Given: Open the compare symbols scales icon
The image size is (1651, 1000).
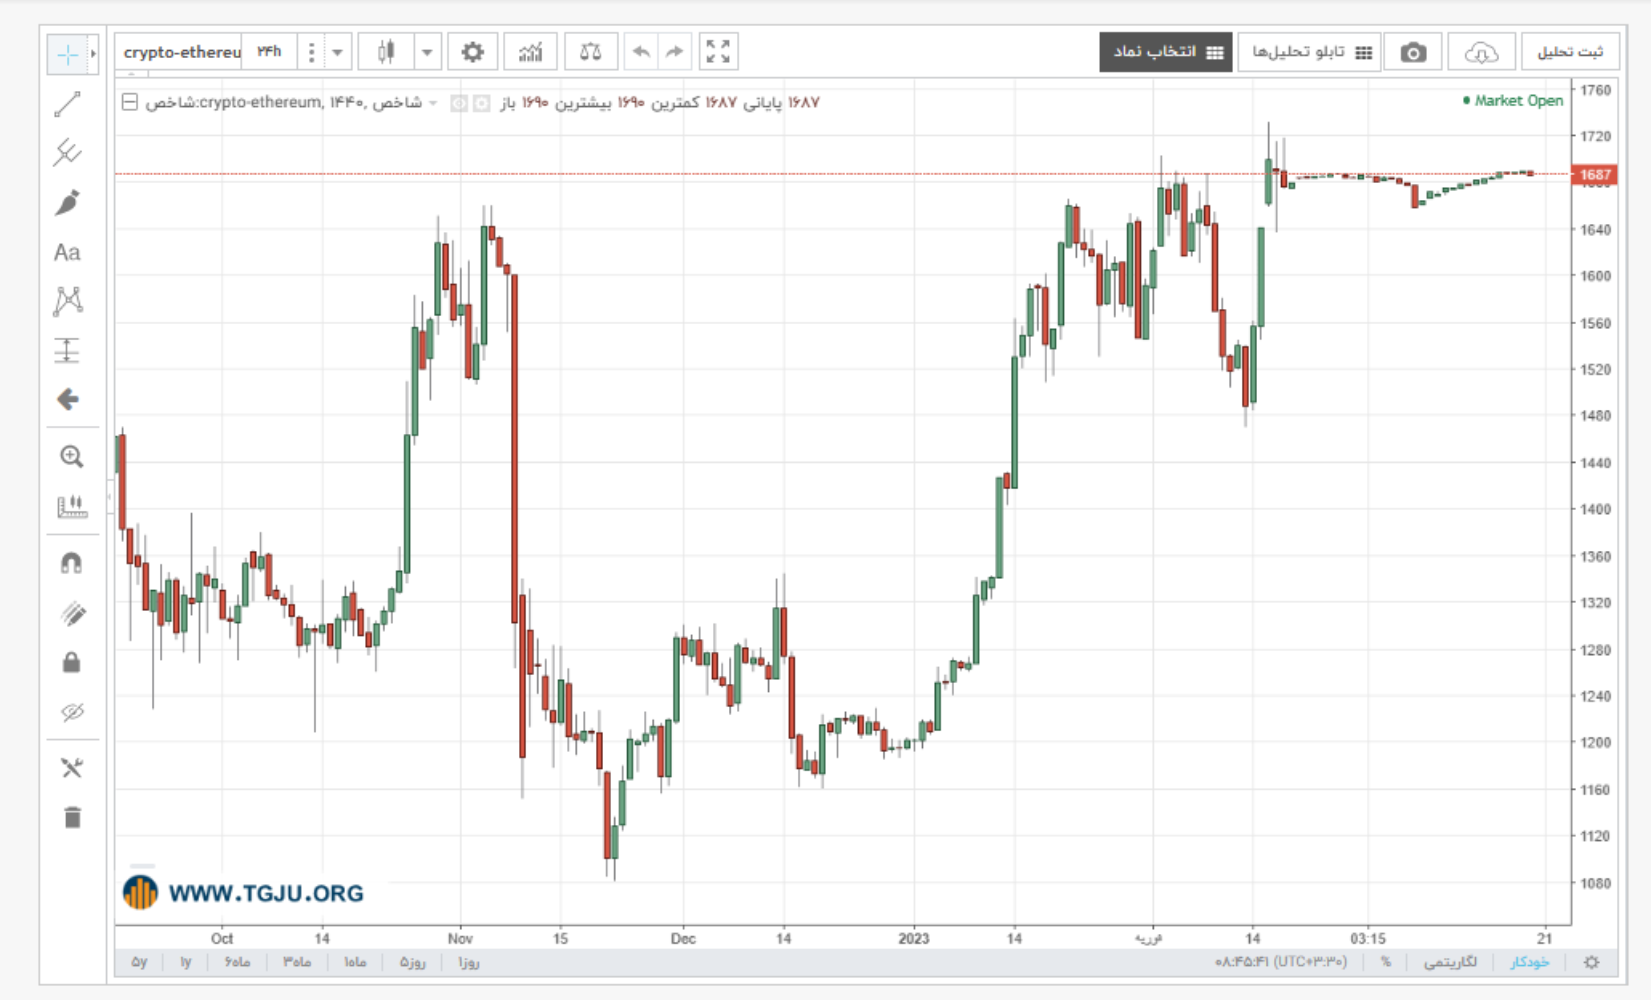Looking at the screenshot, I should (x=590, y=52).
